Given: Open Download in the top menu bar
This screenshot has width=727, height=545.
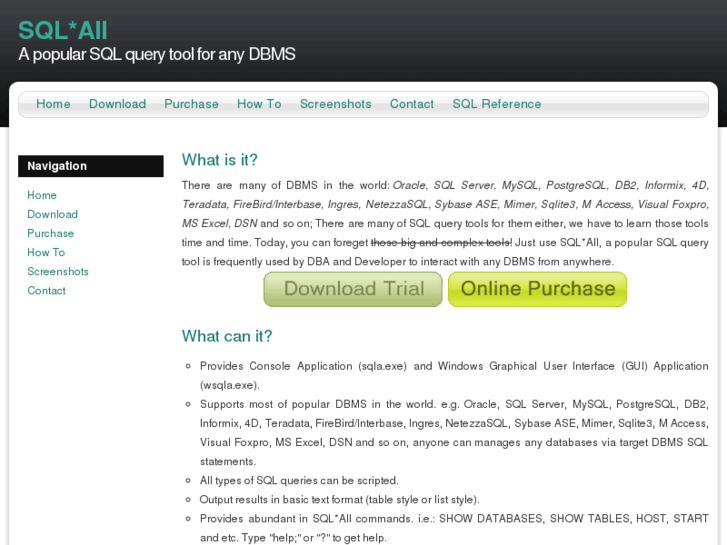Looking at the screenshot, I should coord(117,104).
